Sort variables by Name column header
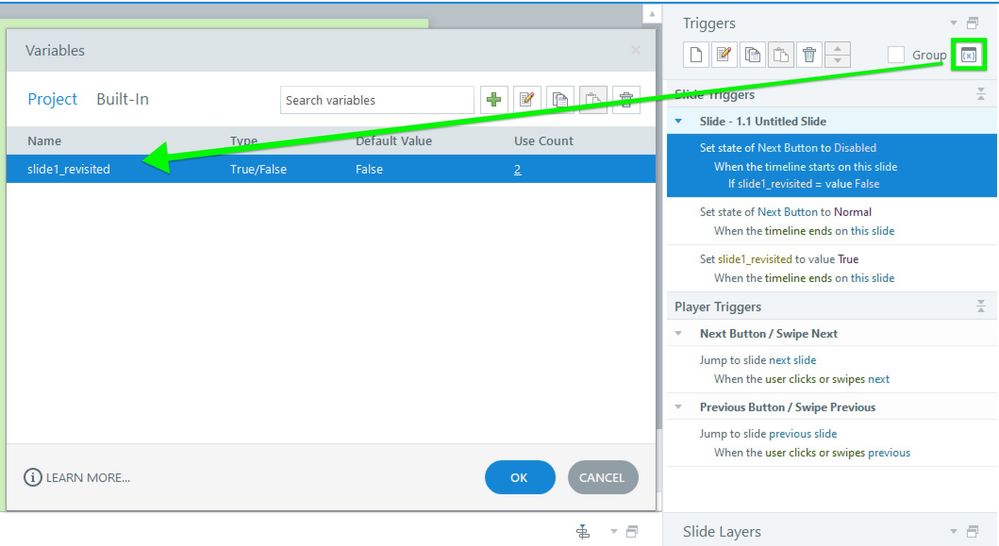999x546 pixels. [45, 141]
